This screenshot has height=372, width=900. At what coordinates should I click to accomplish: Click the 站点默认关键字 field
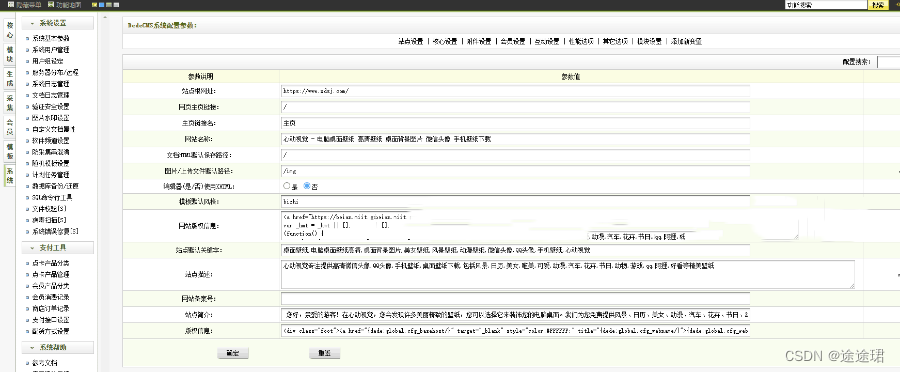click(x=515, y=250)
